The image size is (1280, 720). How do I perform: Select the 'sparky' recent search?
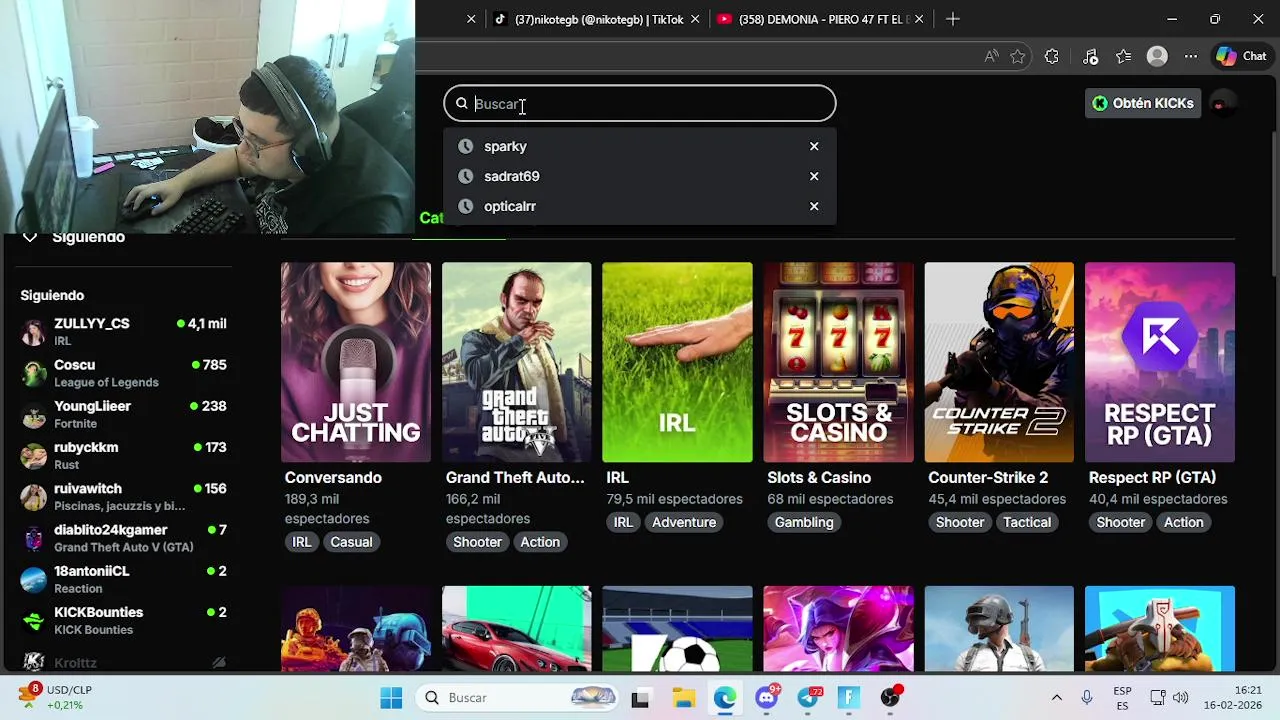pyautogui.click(x=640, y=146)
